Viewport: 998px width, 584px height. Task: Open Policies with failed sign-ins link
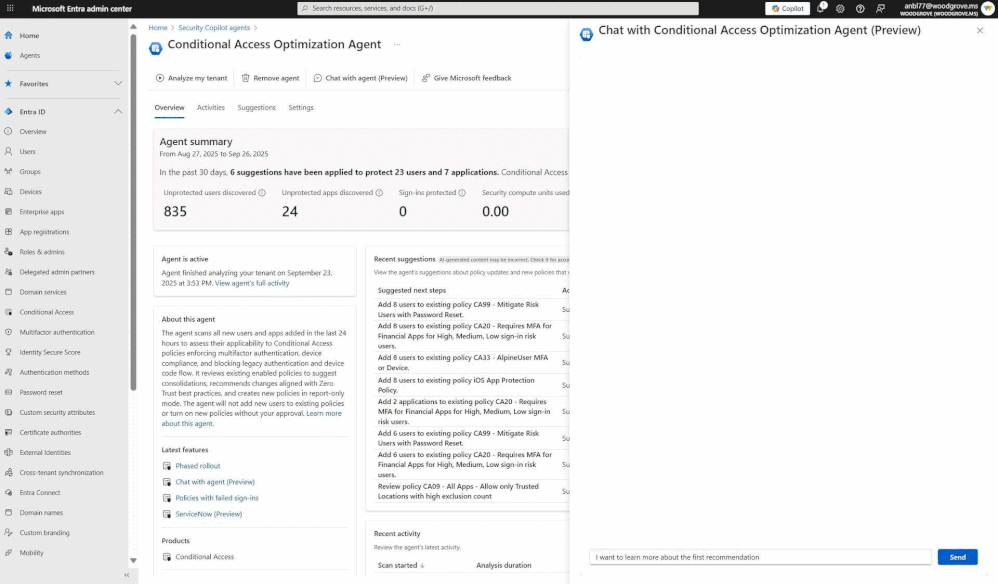[x=217, y=498]
